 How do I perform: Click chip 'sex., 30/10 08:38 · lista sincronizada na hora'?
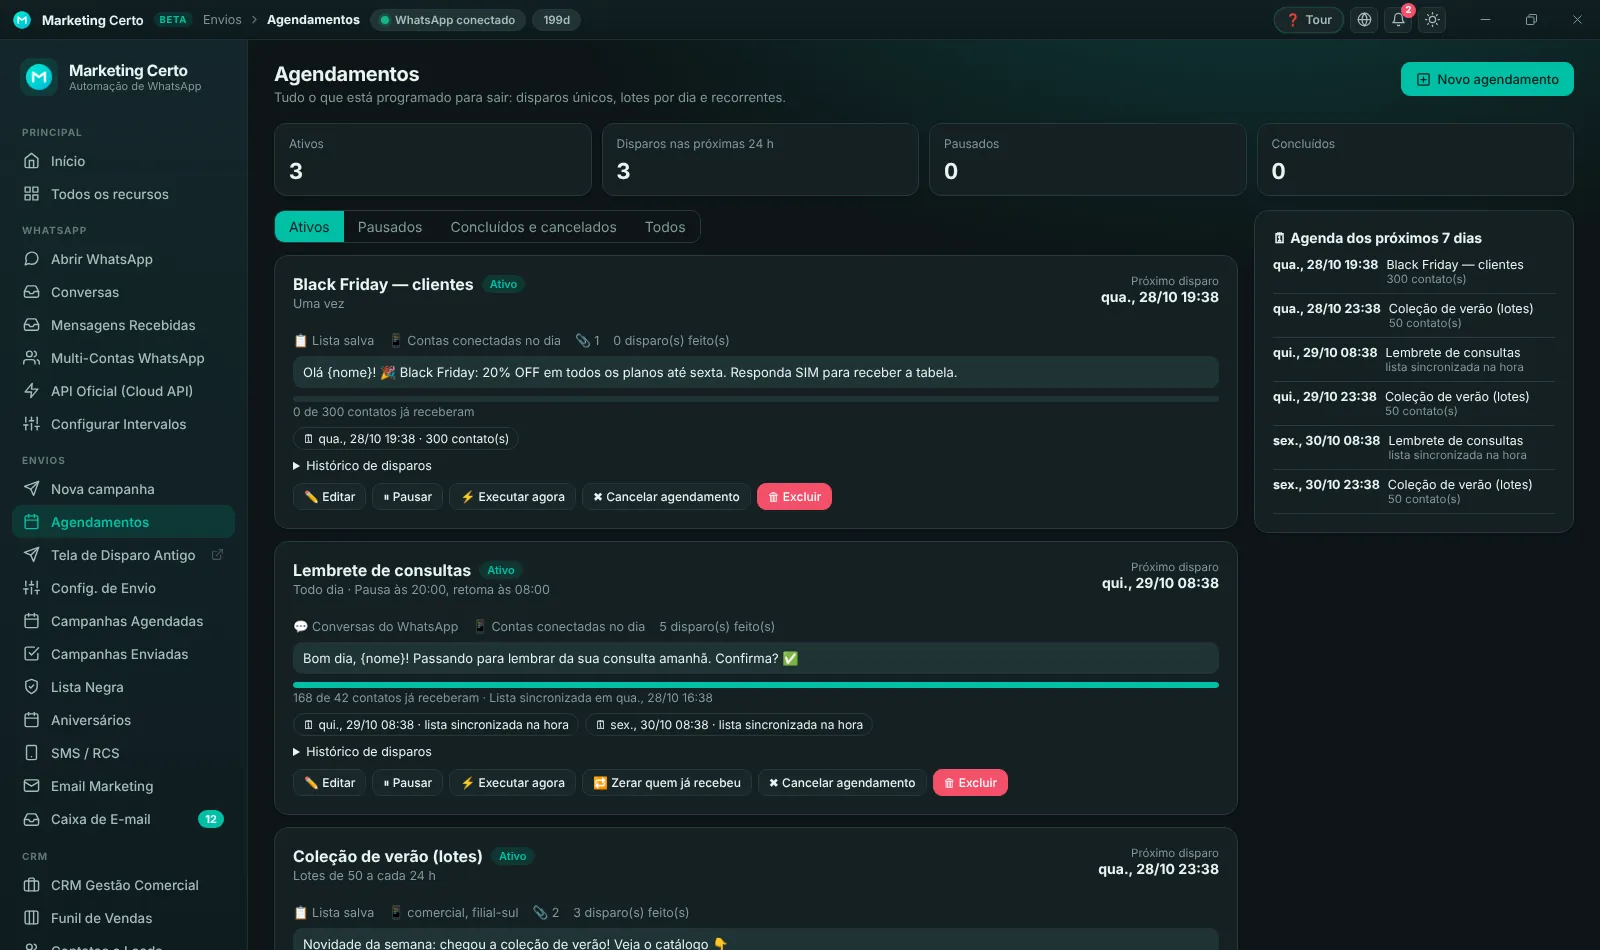729,725
